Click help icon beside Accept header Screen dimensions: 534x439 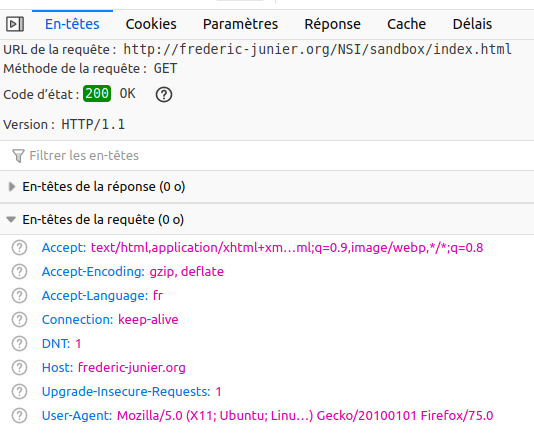(x=19, y=248)
